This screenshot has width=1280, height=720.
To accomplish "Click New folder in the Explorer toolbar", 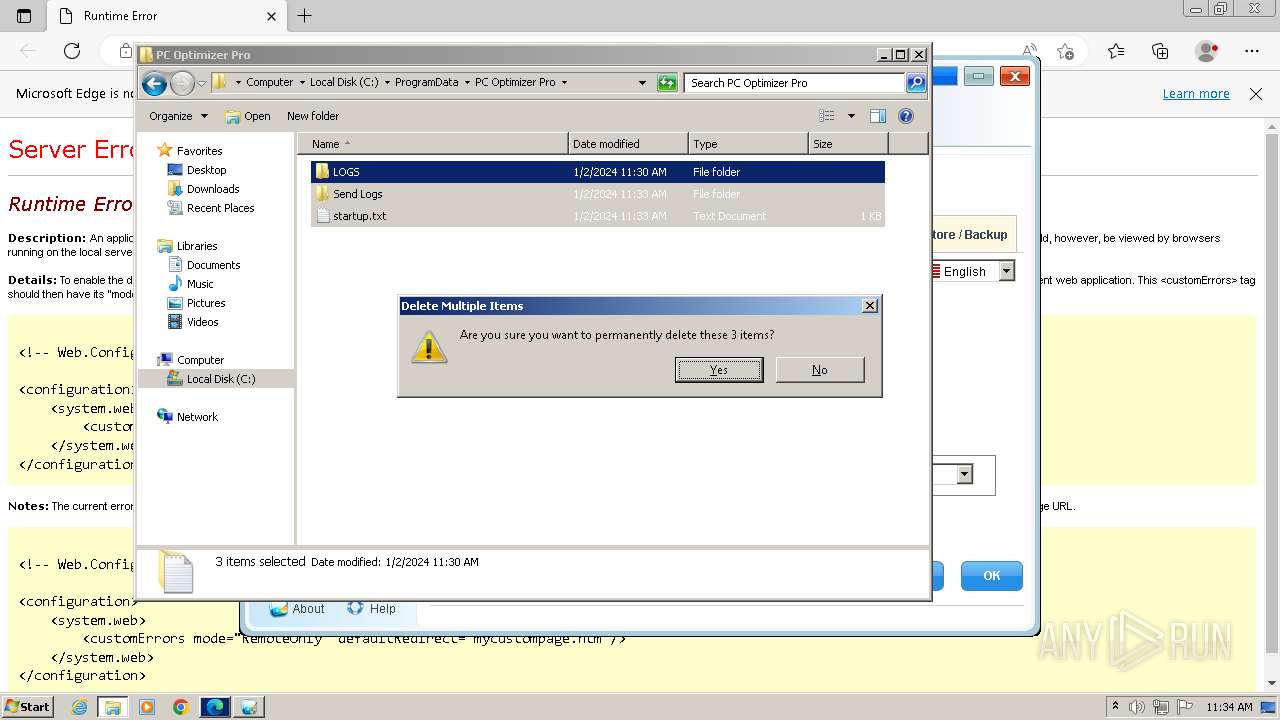I will pyautogui.click(x=313, y=116).
